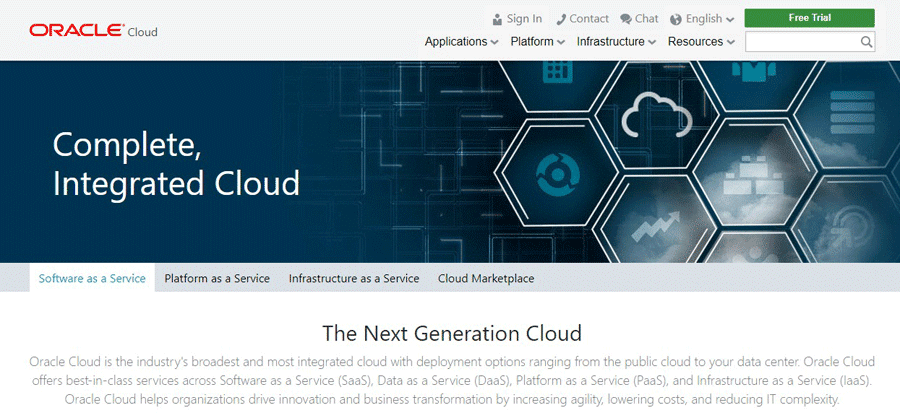Viewport: 900px width, 413px height.
Task: Open the Platform navigation menu
Action: point(538,41)
